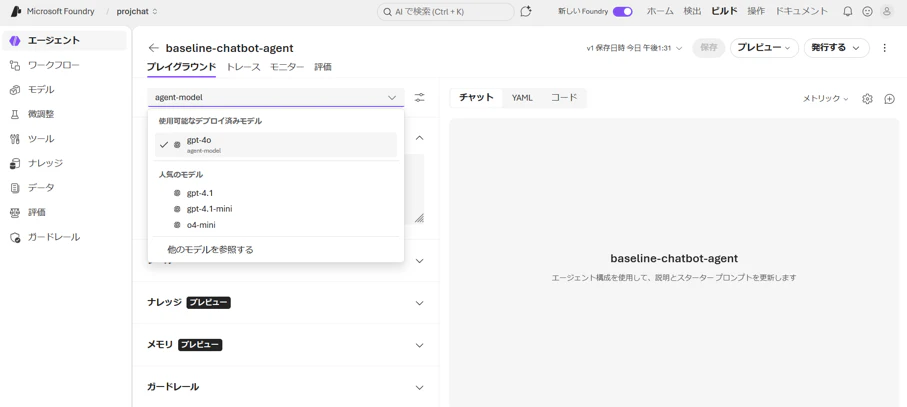Viewport: 907px width, 407px height.
Task: Click 他のモデルを参照する link
Action: [x=210, y=250]
